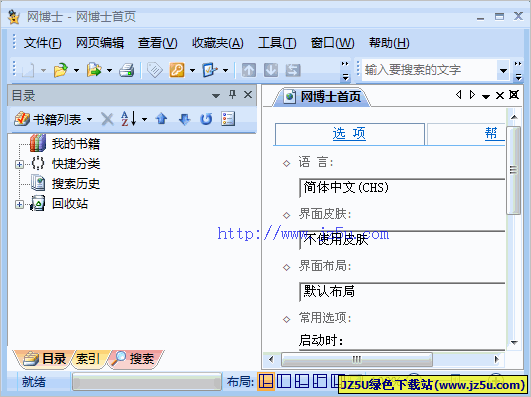Screen dimensions: 531x397
Task: Click the tag label toolbar icon
Action: [155, 70]
